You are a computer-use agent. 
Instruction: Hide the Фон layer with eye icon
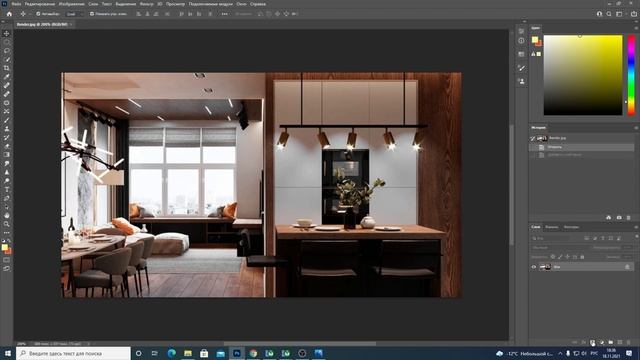coord(533,267)
